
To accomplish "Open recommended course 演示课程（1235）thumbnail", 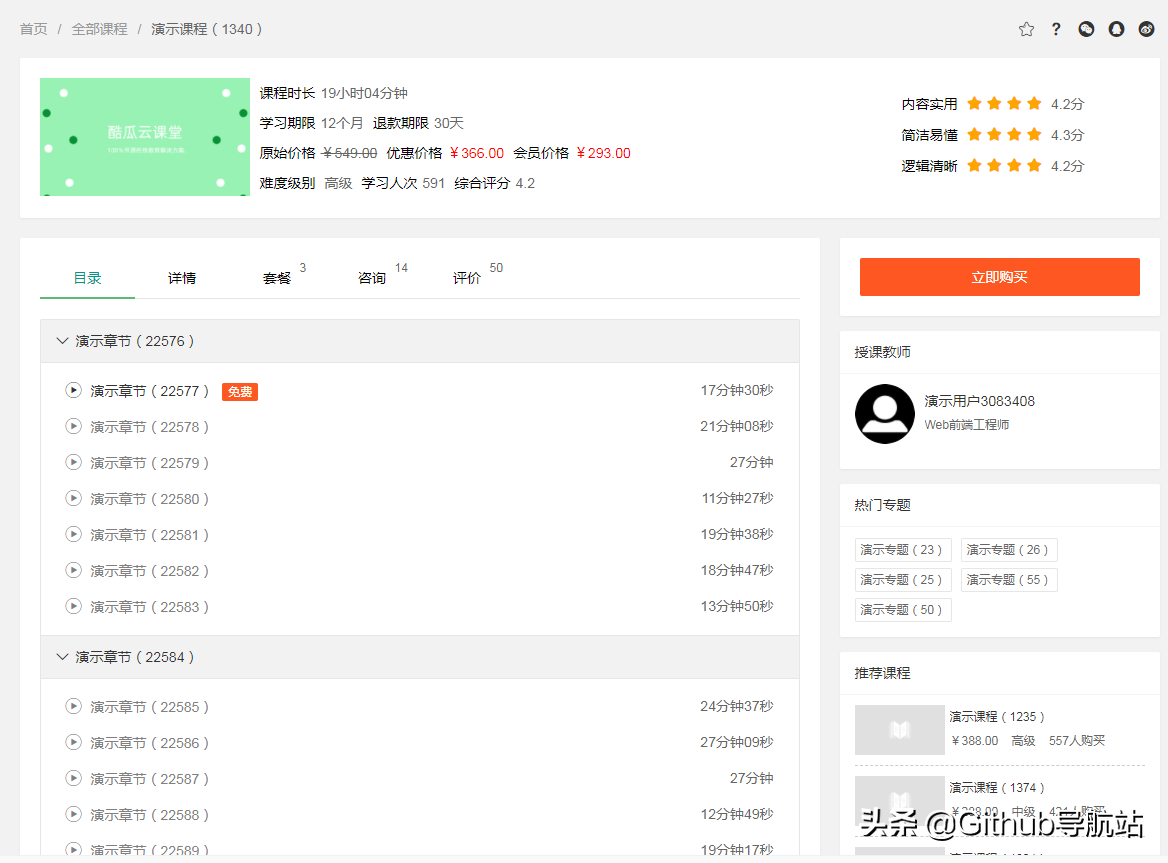I will (x=899, y=731).
